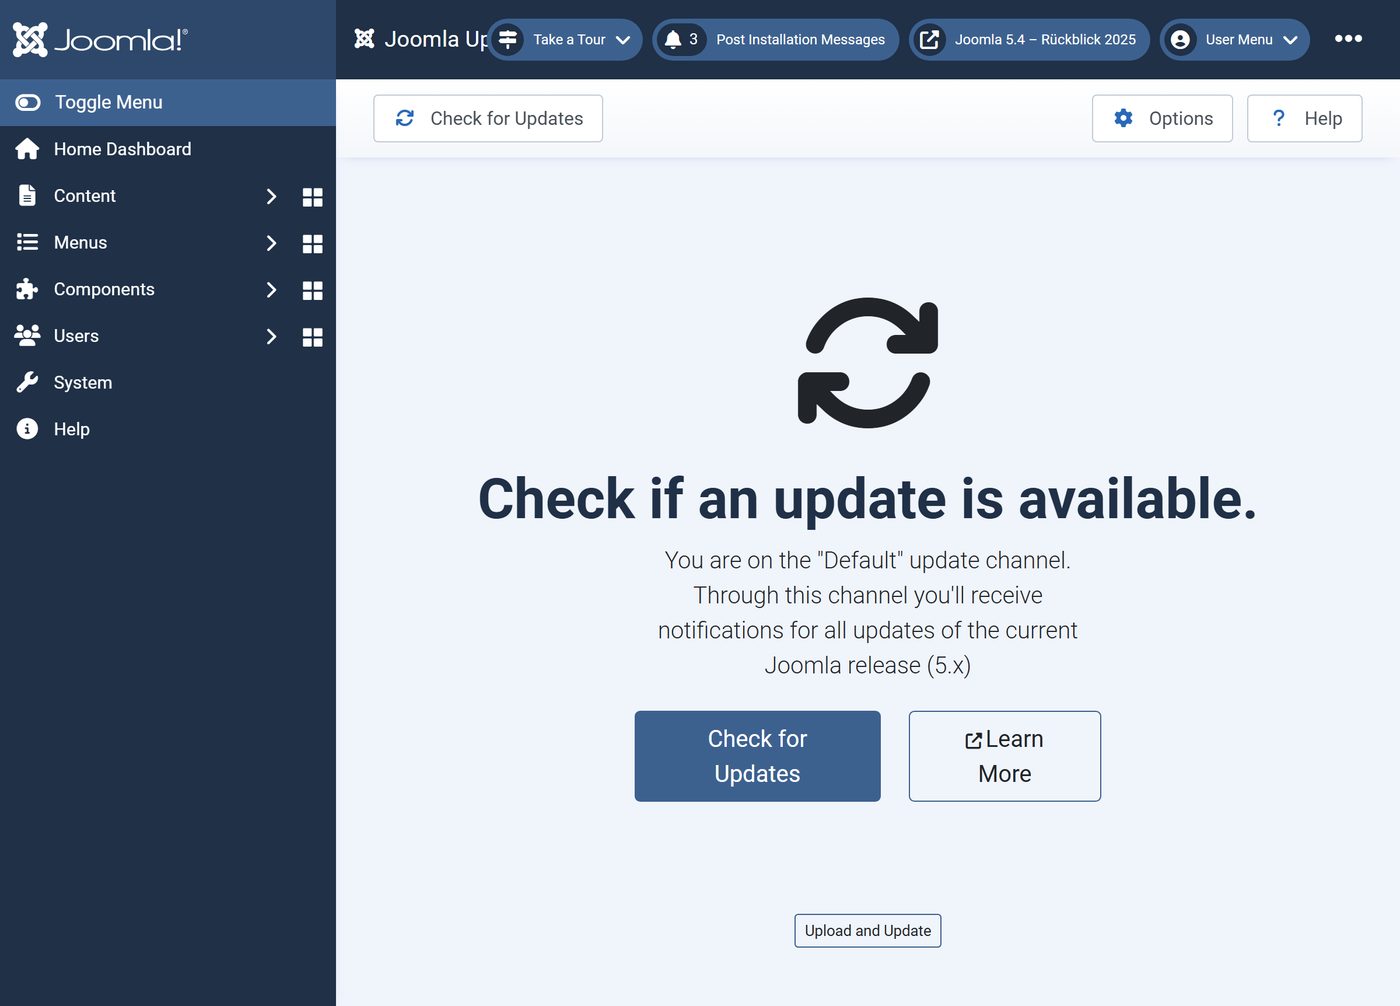The width and height of the screenshot is (1400, 1006).
Task: Expand the Menus submenu chevron
Action: (271, 243)
